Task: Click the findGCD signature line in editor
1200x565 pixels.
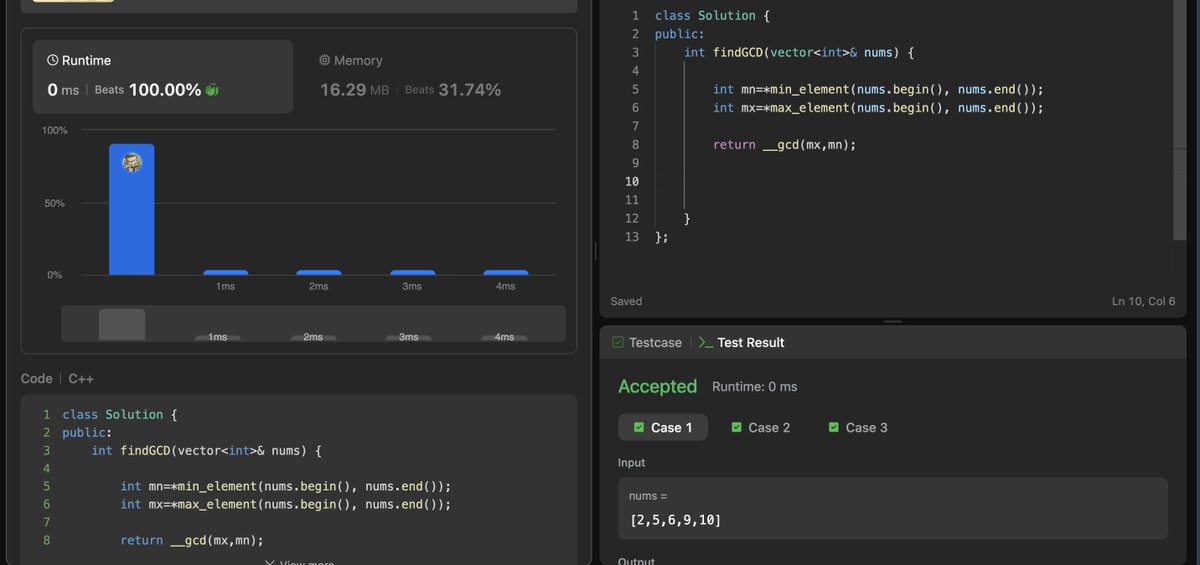Action: 799,53
